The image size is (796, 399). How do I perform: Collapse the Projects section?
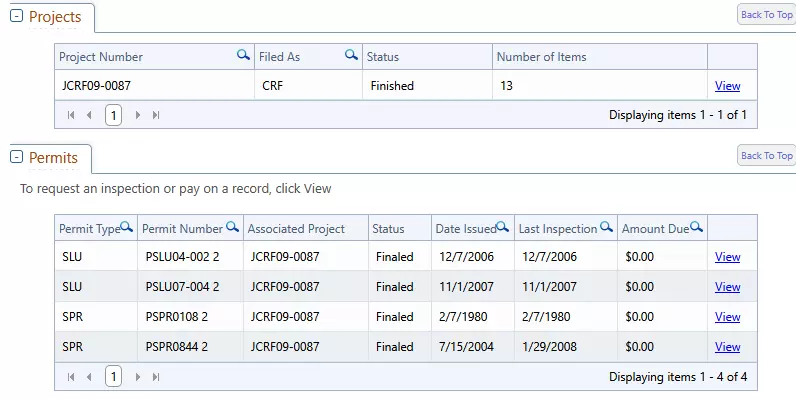(17, 16)
